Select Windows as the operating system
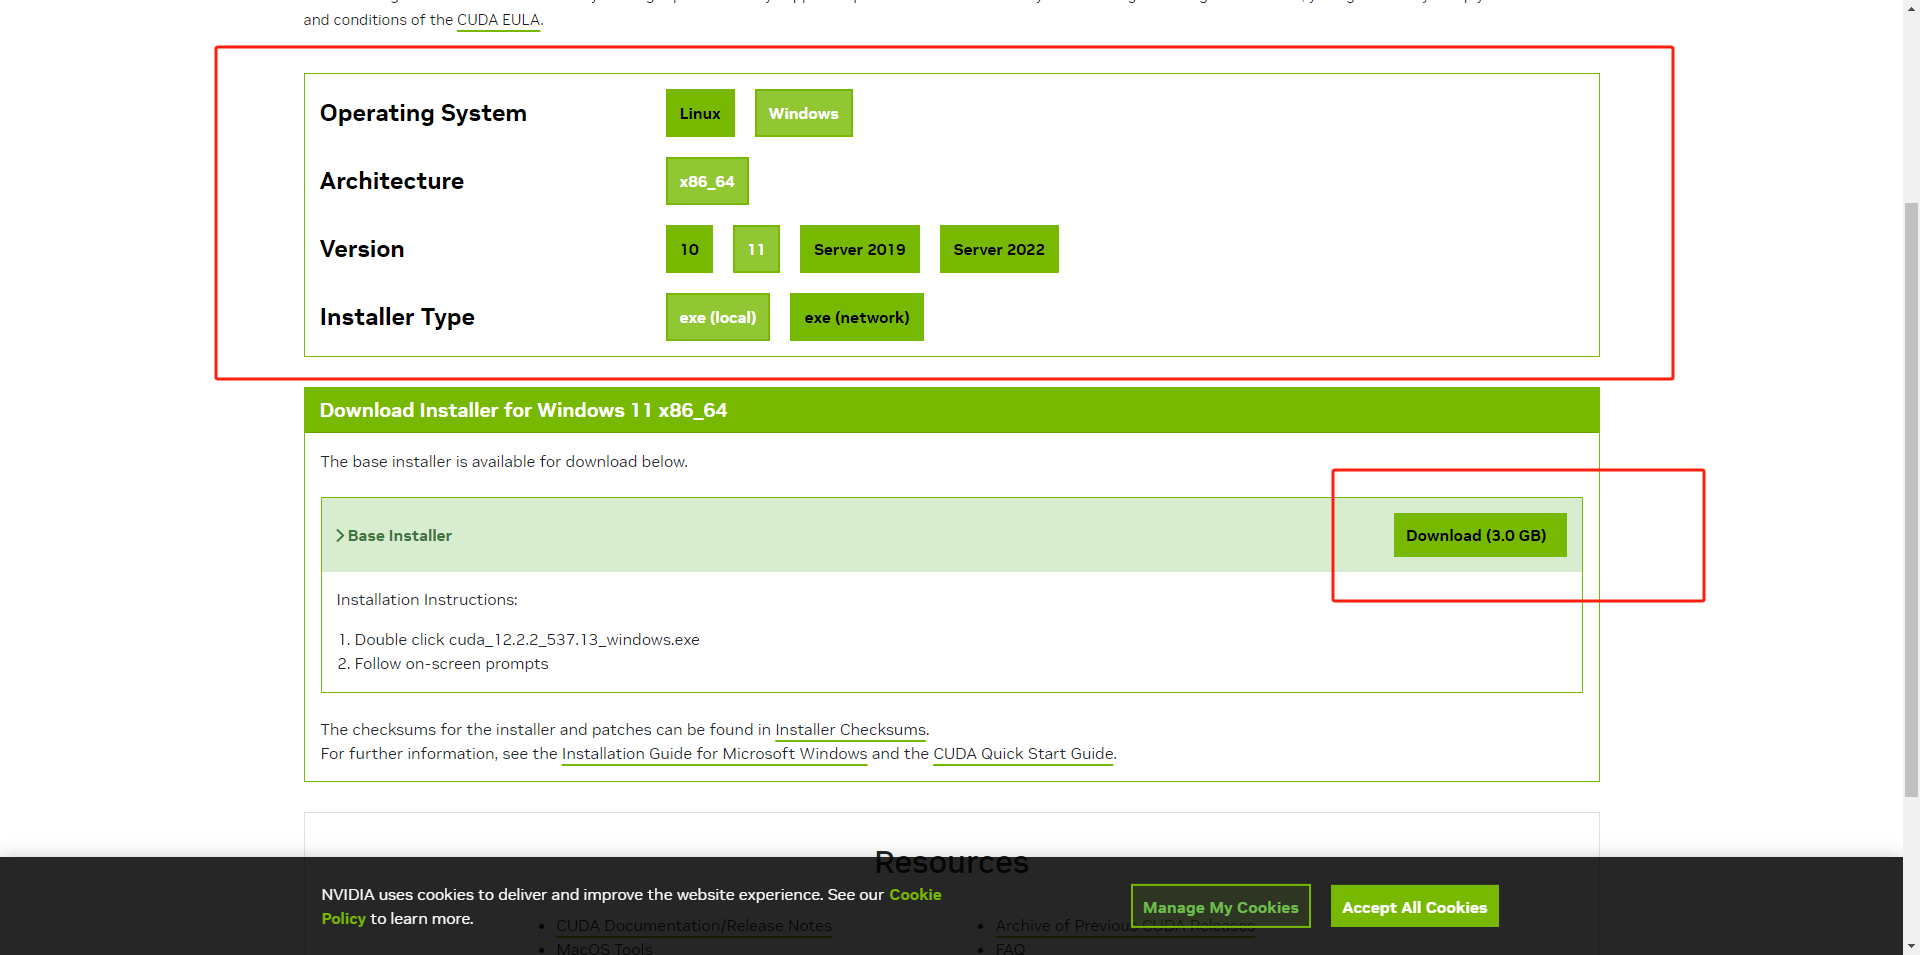The height and width of the screenshot is (955, 1920). click(x=803, y=113)
